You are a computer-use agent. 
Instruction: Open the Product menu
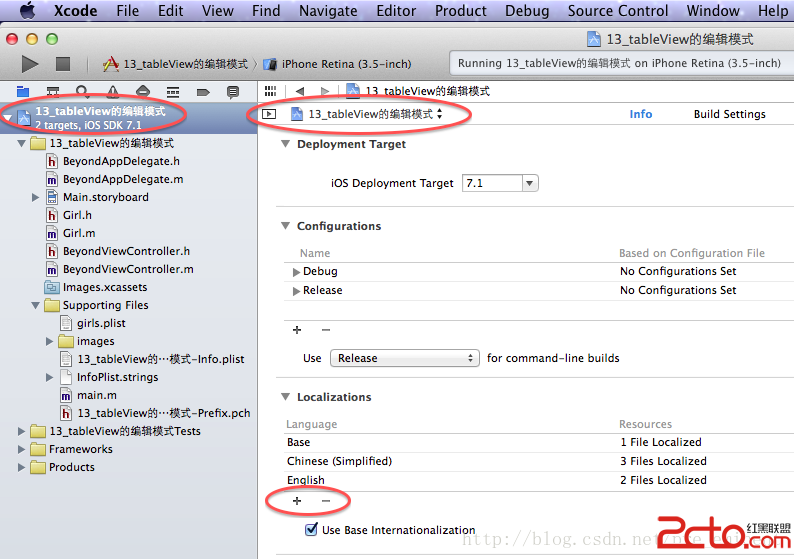click(461, 10)
